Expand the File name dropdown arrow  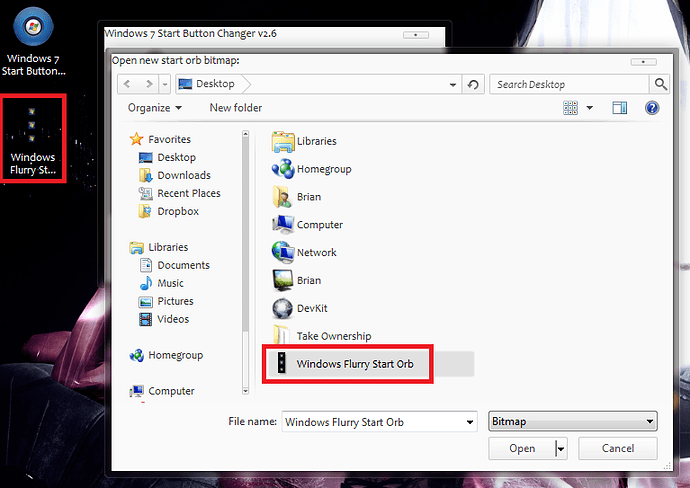pos(469,422)
